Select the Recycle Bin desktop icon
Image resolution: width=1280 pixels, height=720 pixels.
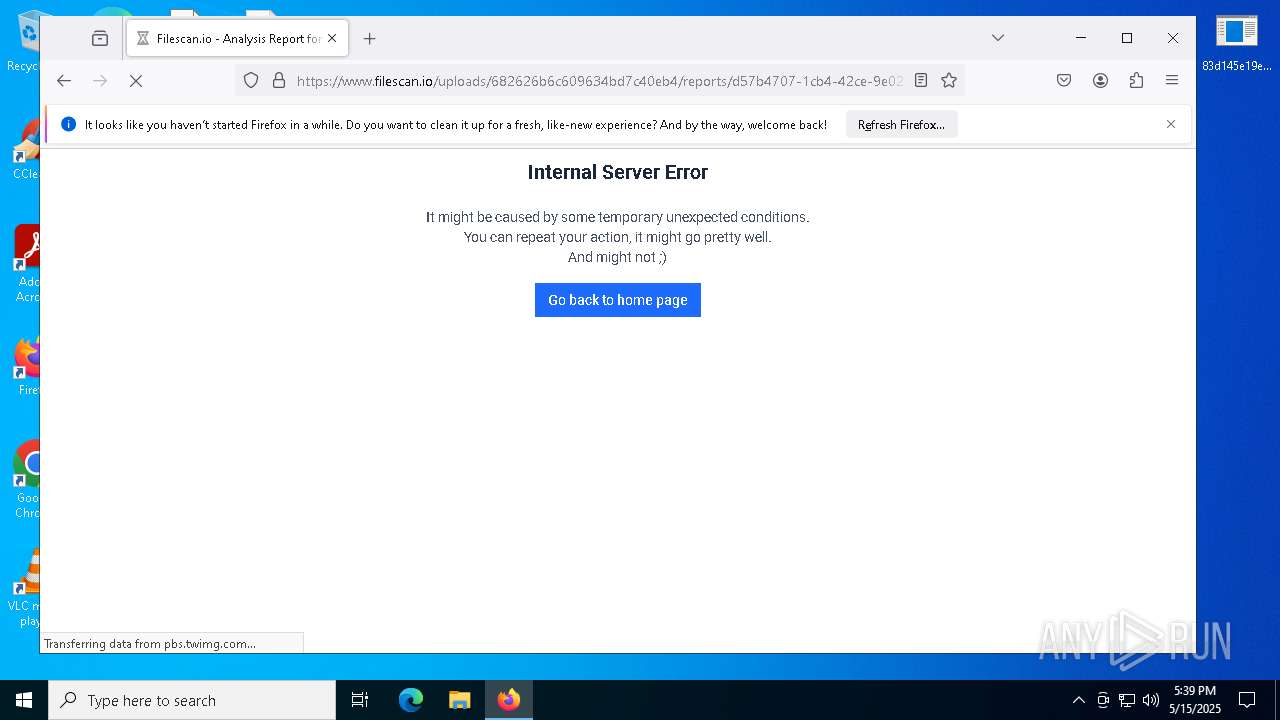point(22,41)
